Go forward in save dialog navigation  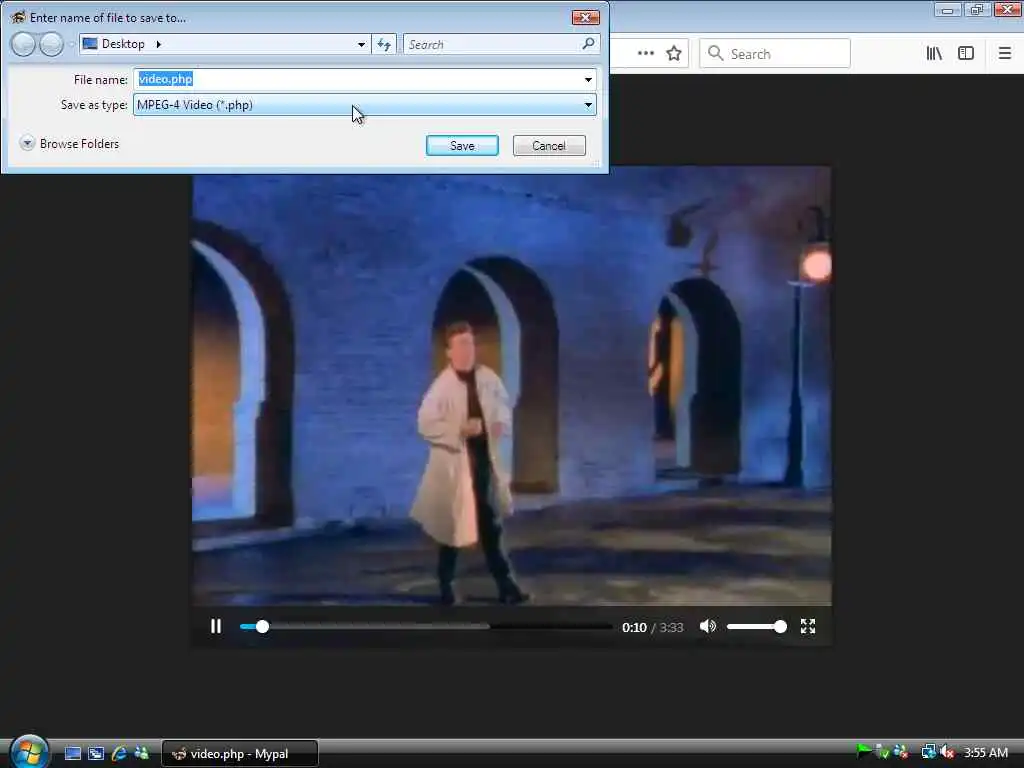point(51,44)
